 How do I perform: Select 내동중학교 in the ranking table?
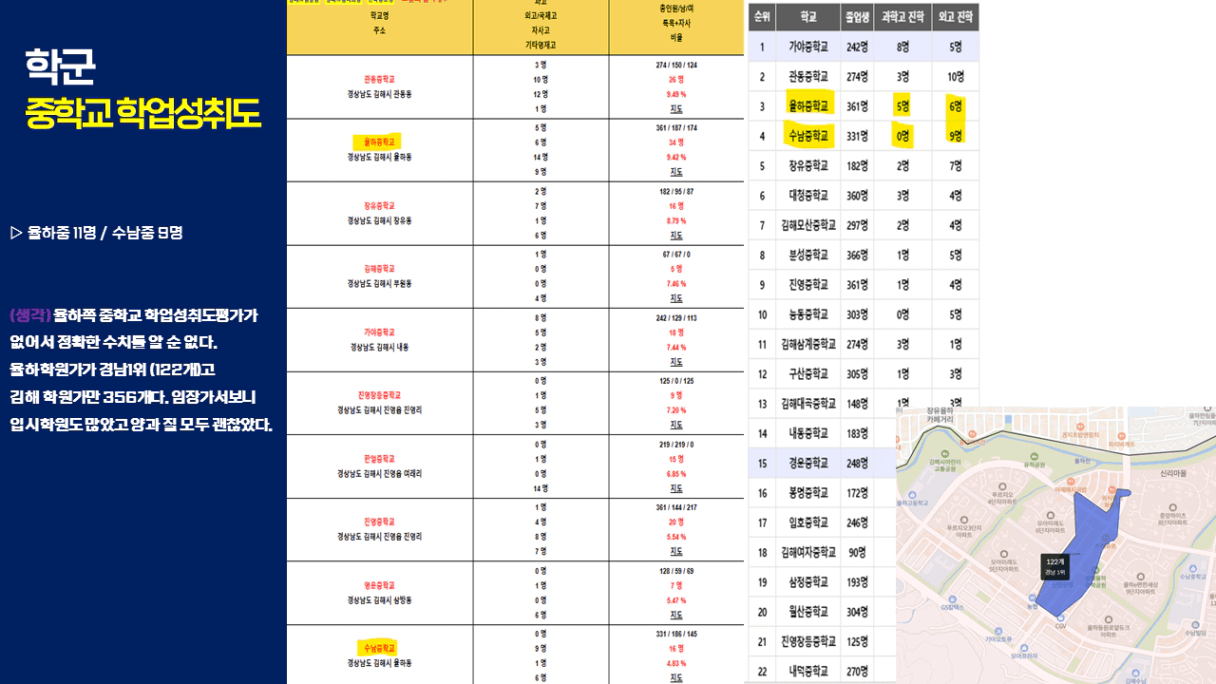pyautogui.click(x=808, y=433)
